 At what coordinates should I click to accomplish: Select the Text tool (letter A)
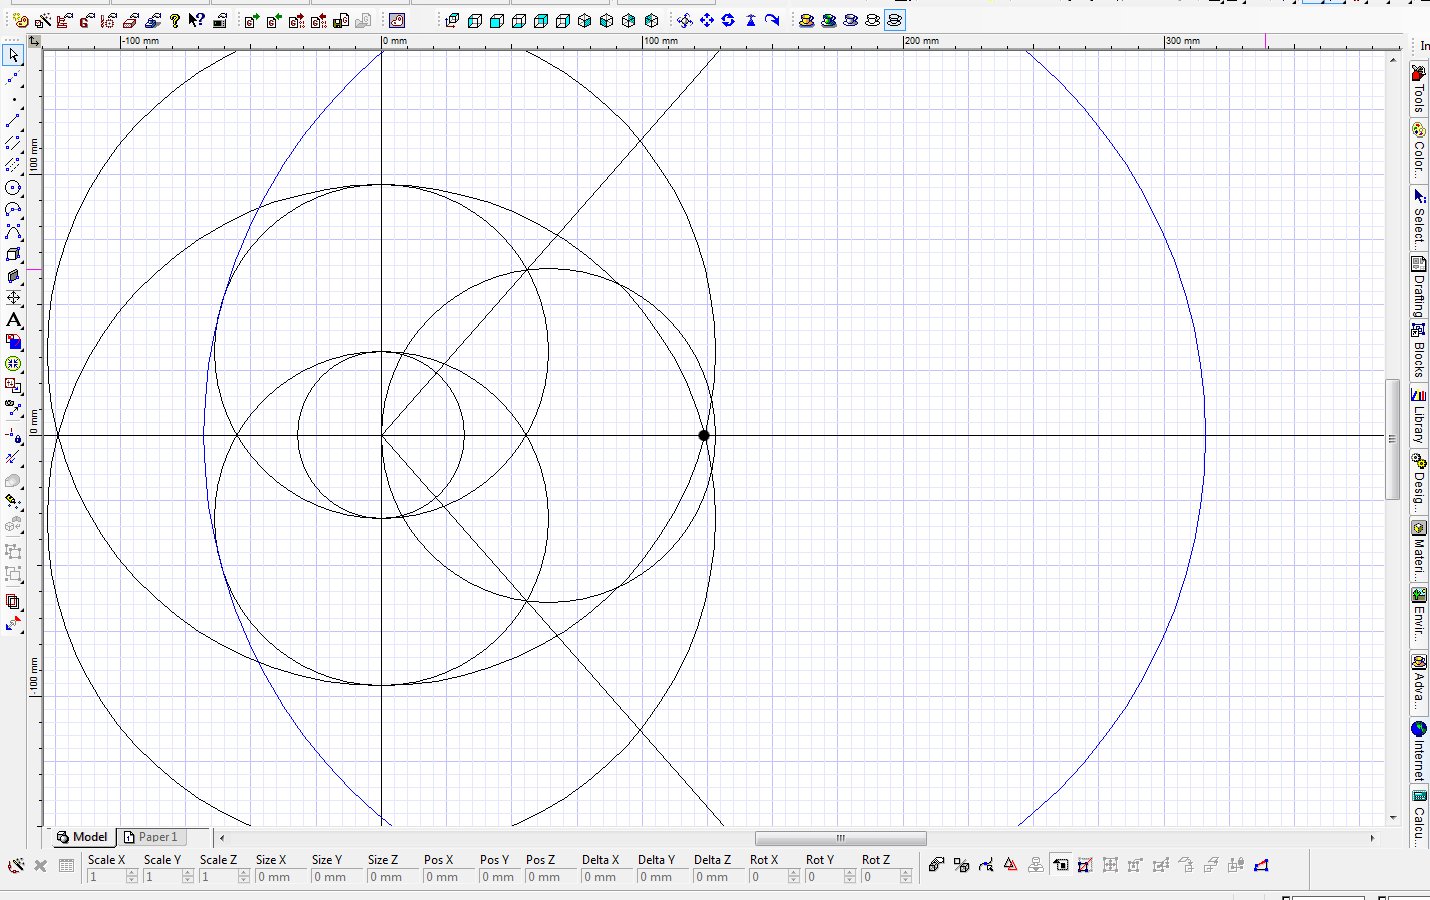pyautogui.click(x=13, y=320)
